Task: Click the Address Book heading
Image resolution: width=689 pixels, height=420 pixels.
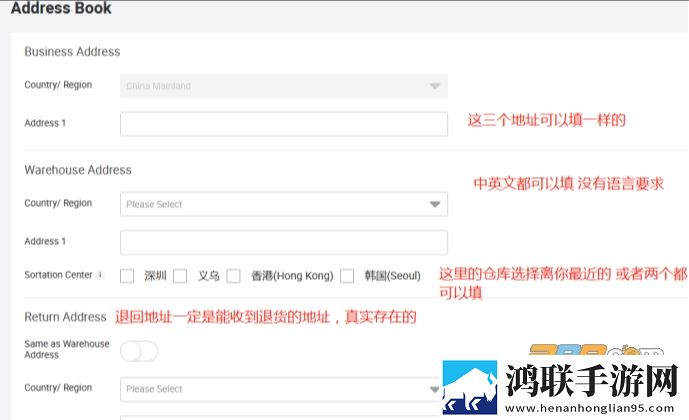Action: (61, 8)
